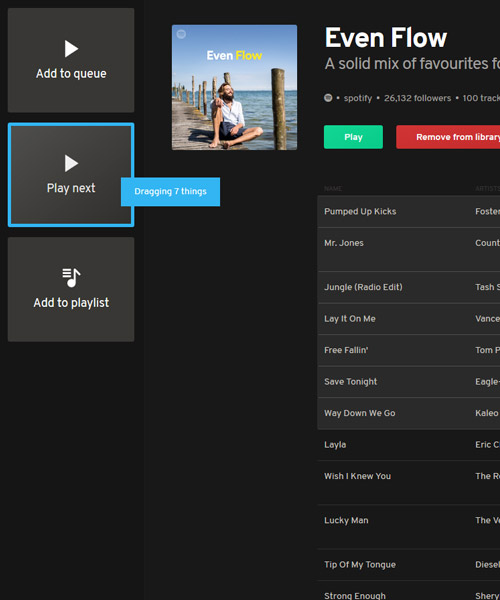Image resolution: width=500 pixels, height=600 pixels.
Task: Select the Lay It On Me track
Action: 409,319
